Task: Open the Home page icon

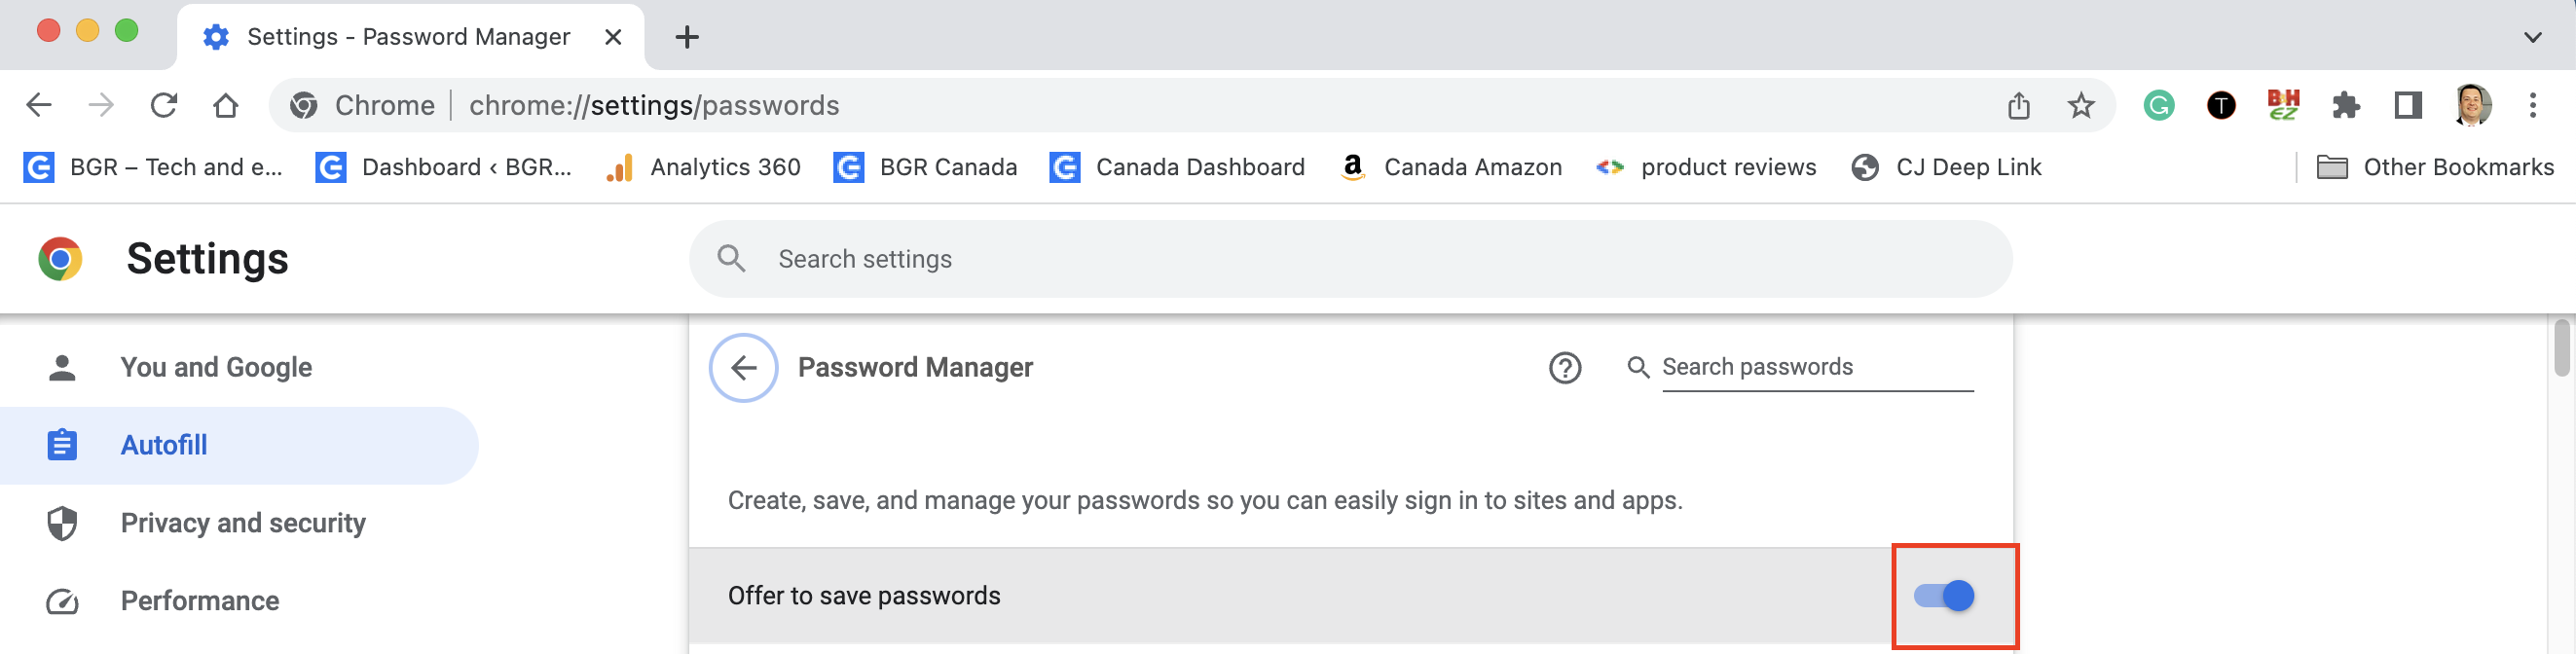Action: click(x=226, y=105)
